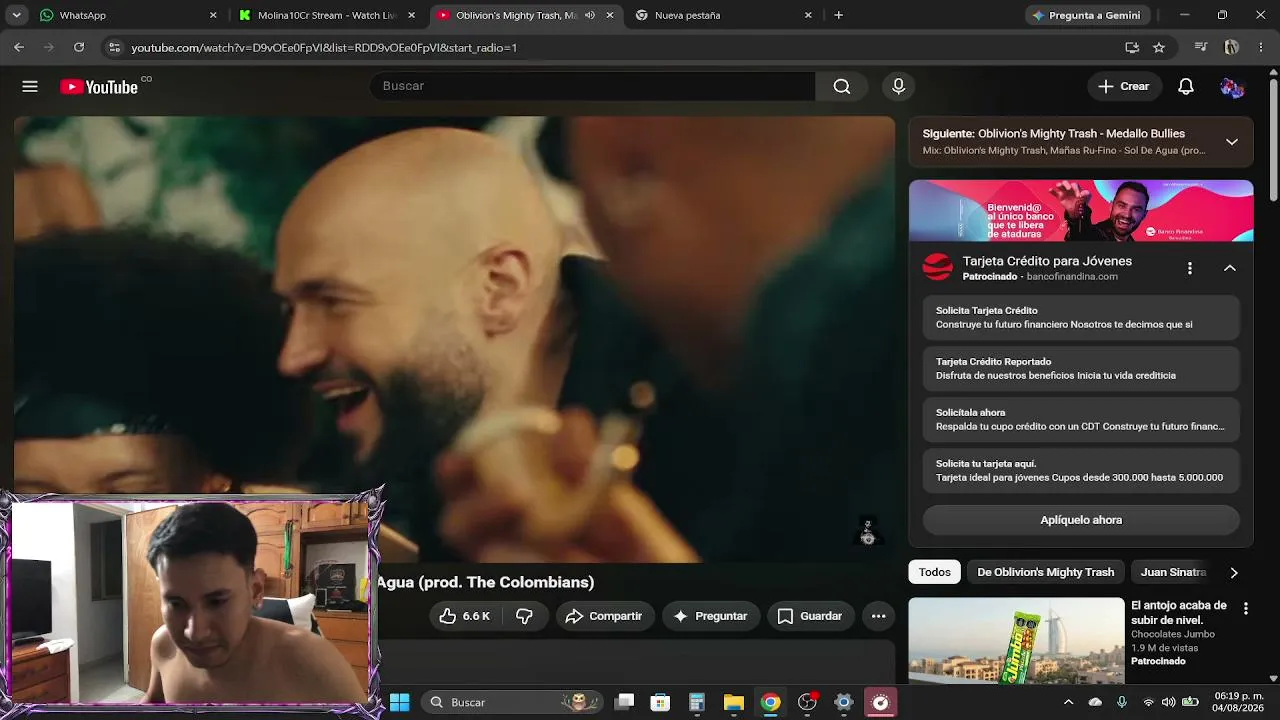Reload the current page
The height and width of the screenshot is (720, 1280).
[79, 47]
